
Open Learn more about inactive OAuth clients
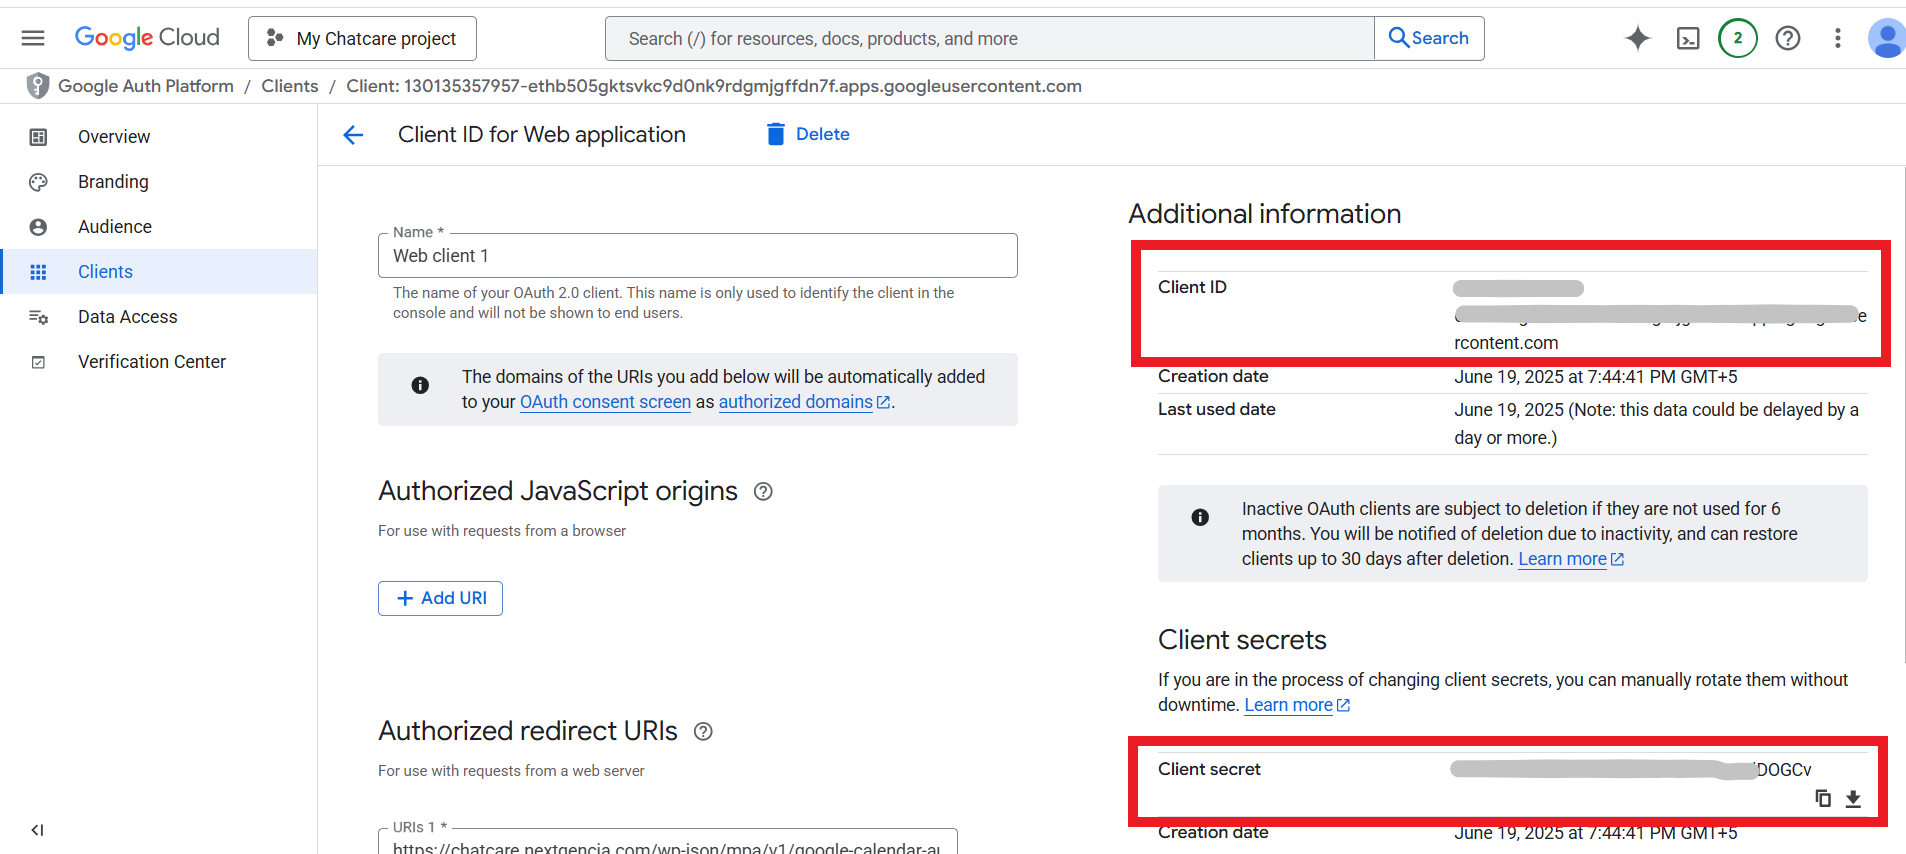point(1571,559)
